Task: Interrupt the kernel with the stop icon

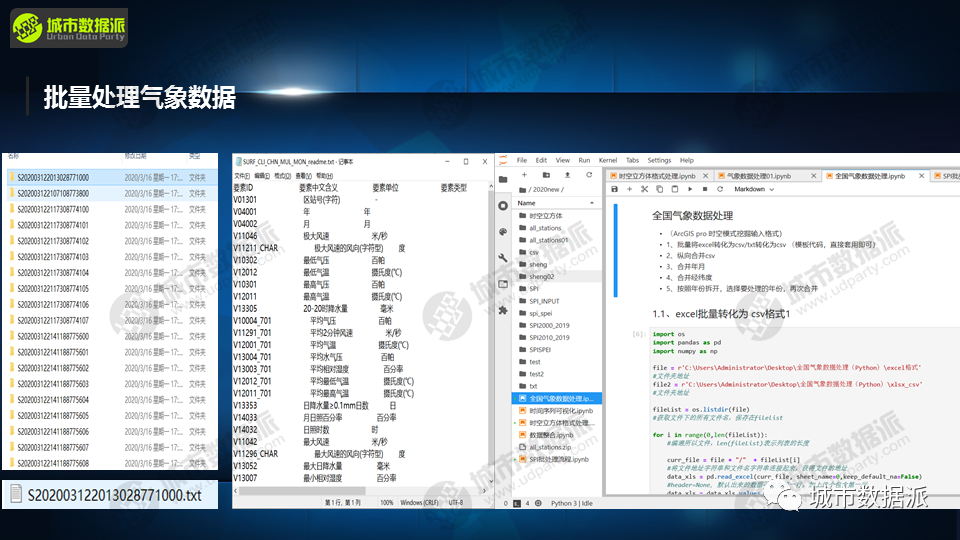Action: [x=705, y=189]
